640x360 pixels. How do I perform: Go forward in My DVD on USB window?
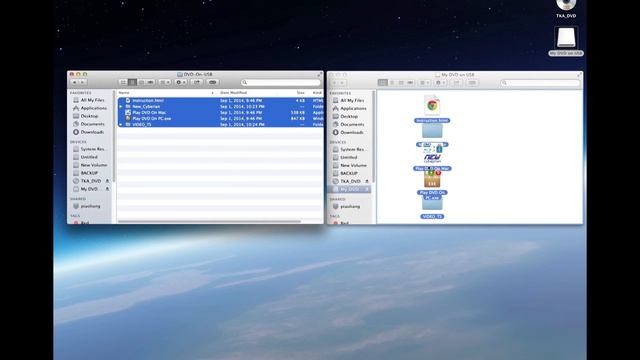point(342,83)
